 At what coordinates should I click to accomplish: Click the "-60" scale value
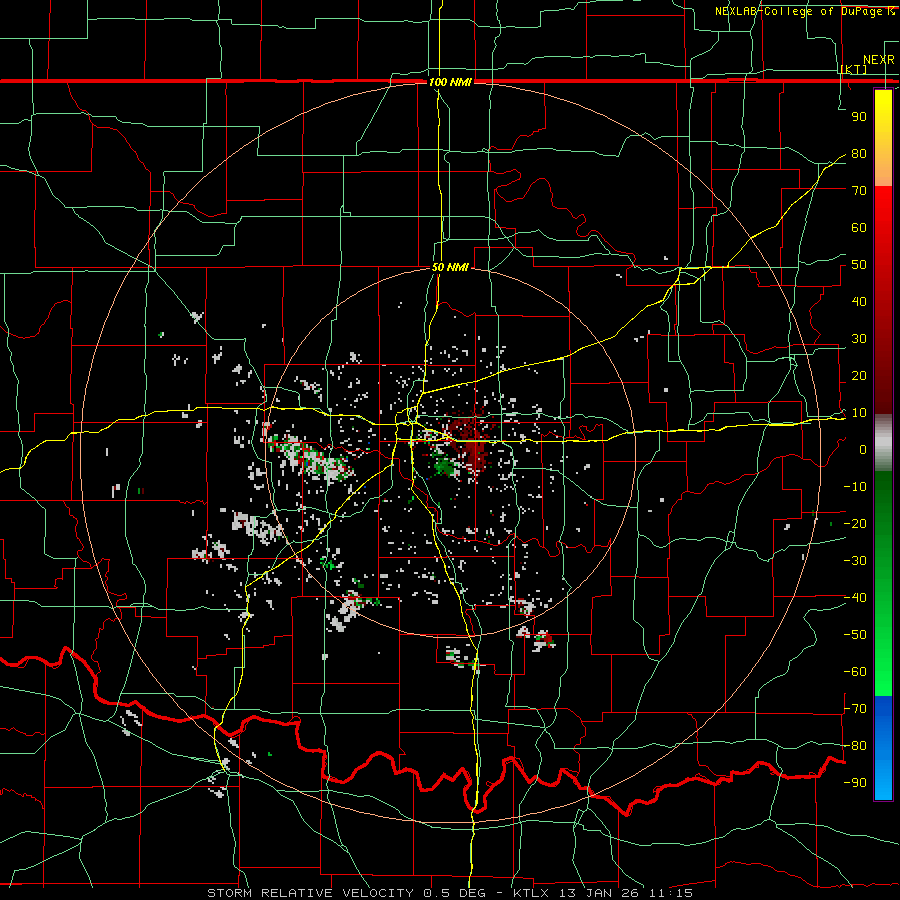[855, 672]
